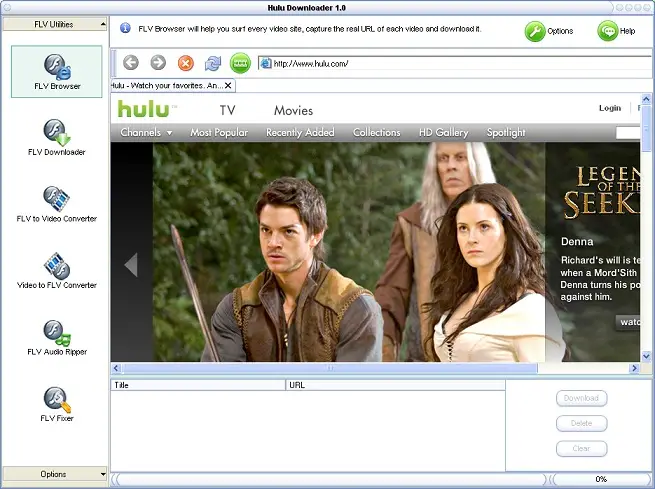Launch FLV to Video Converter
The height and width of the screenshot is (489, 655).
coord(57,204)
